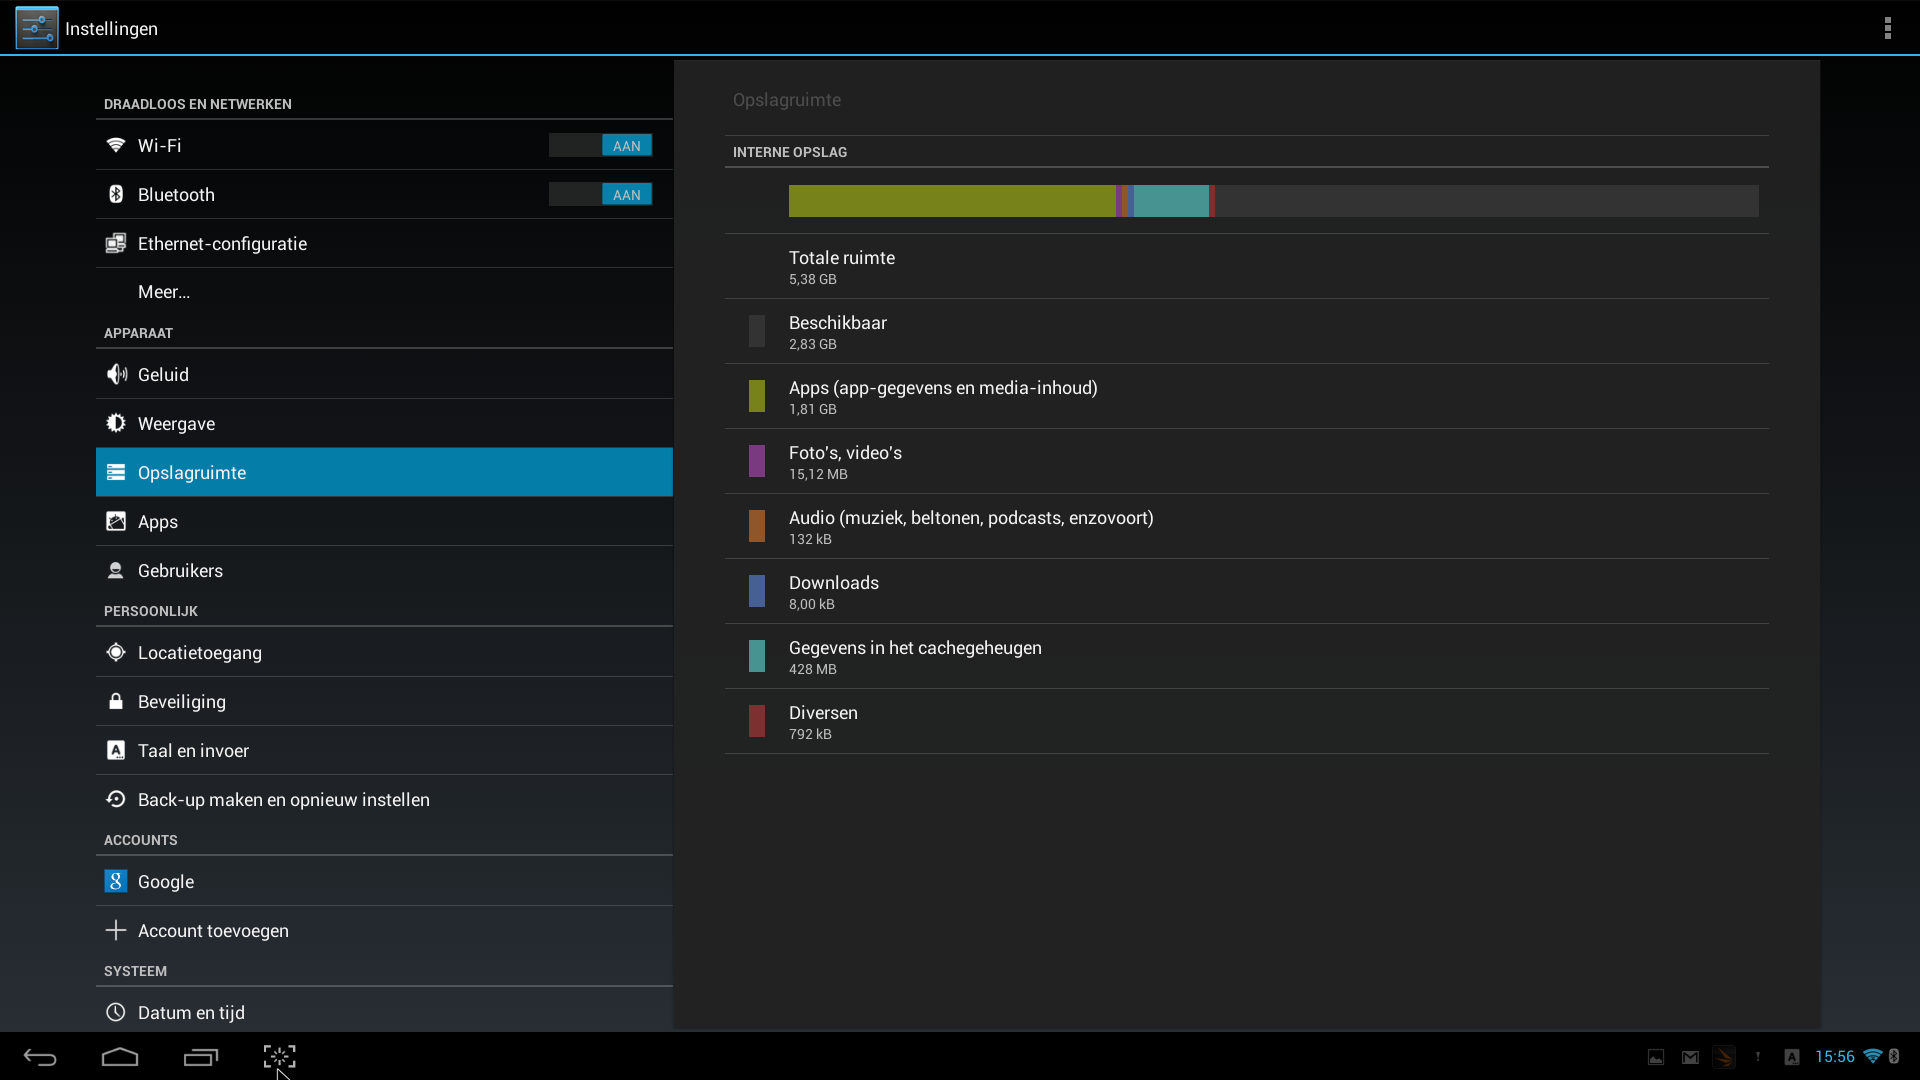The height and width of the screenshot is (1080, 1920).
Task: Click the red Diversen color swatch
Action: coord(757,721)
